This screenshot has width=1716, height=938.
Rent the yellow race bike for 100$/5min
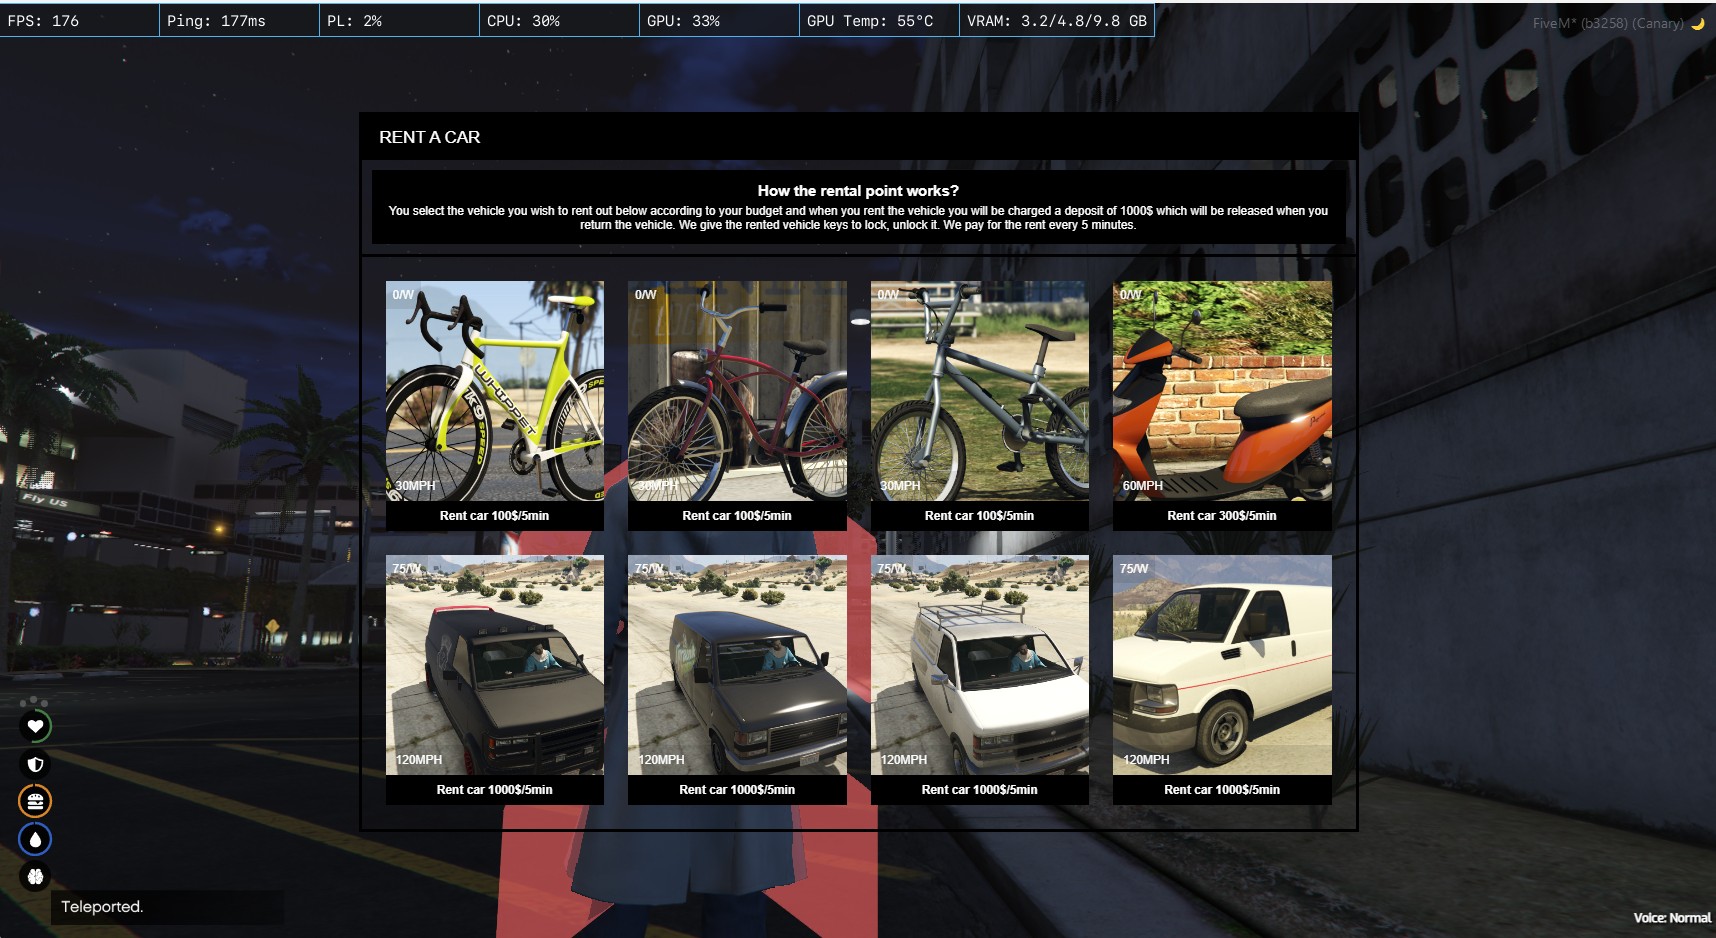pyautogui.click(x=495, y=516)
